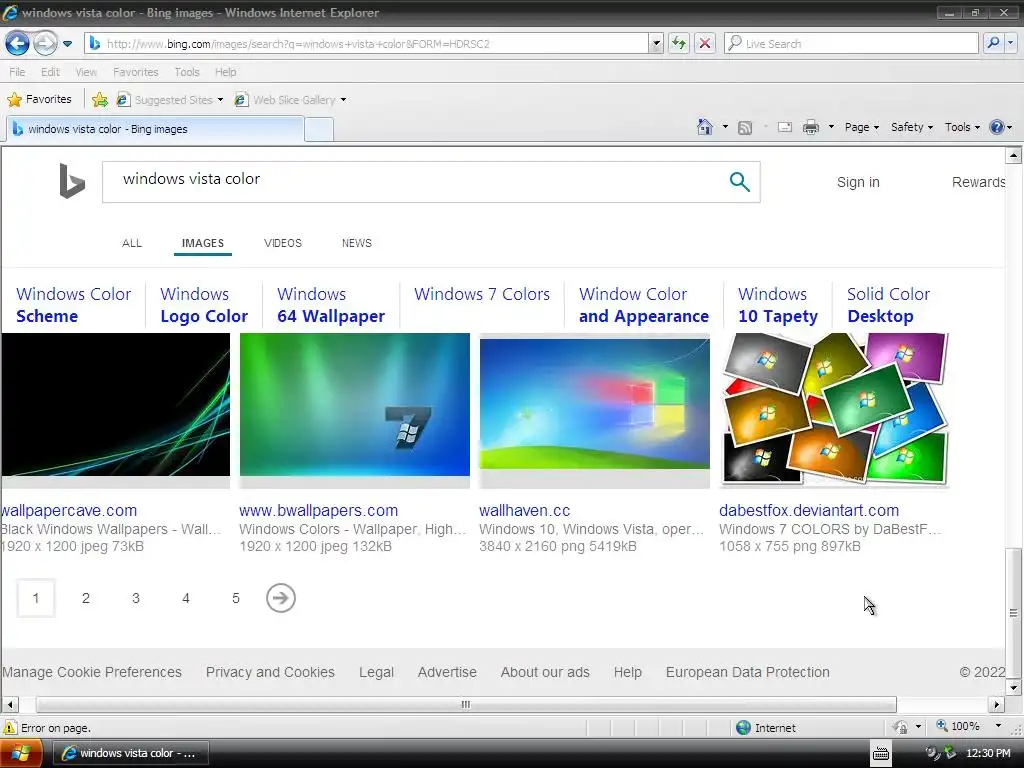Open Windows Color Scheme suggestion

pos(73,305)
